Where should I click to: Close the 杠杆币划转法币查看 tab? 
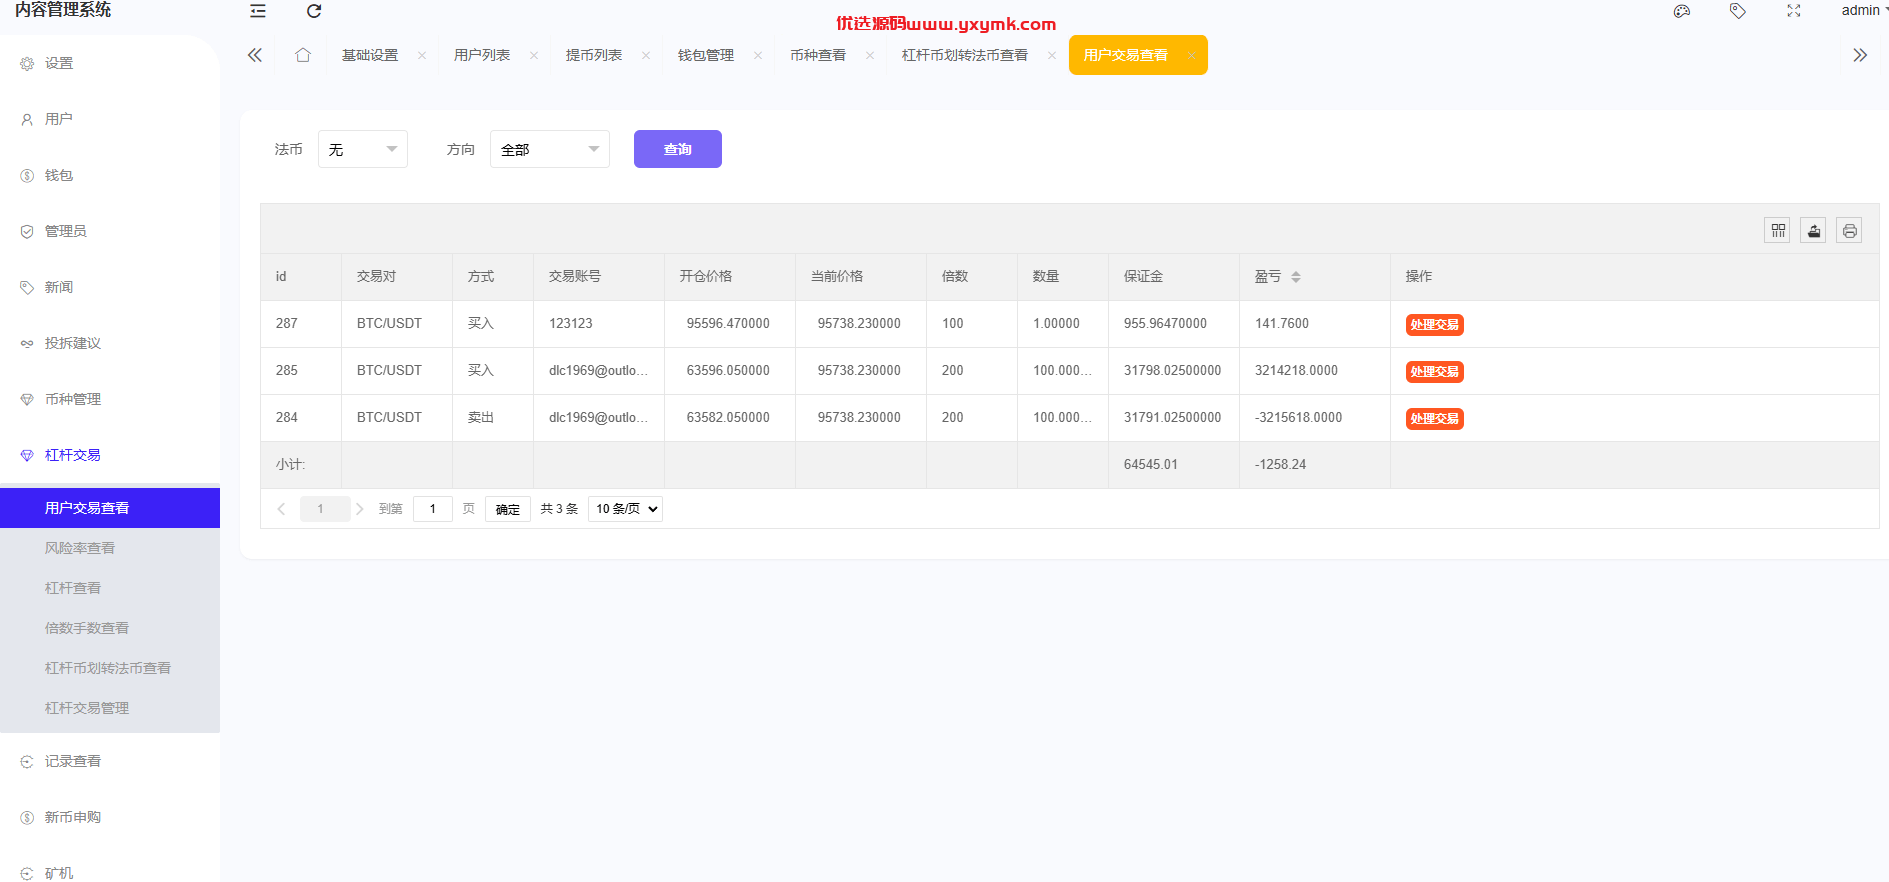coord(1052,56)
